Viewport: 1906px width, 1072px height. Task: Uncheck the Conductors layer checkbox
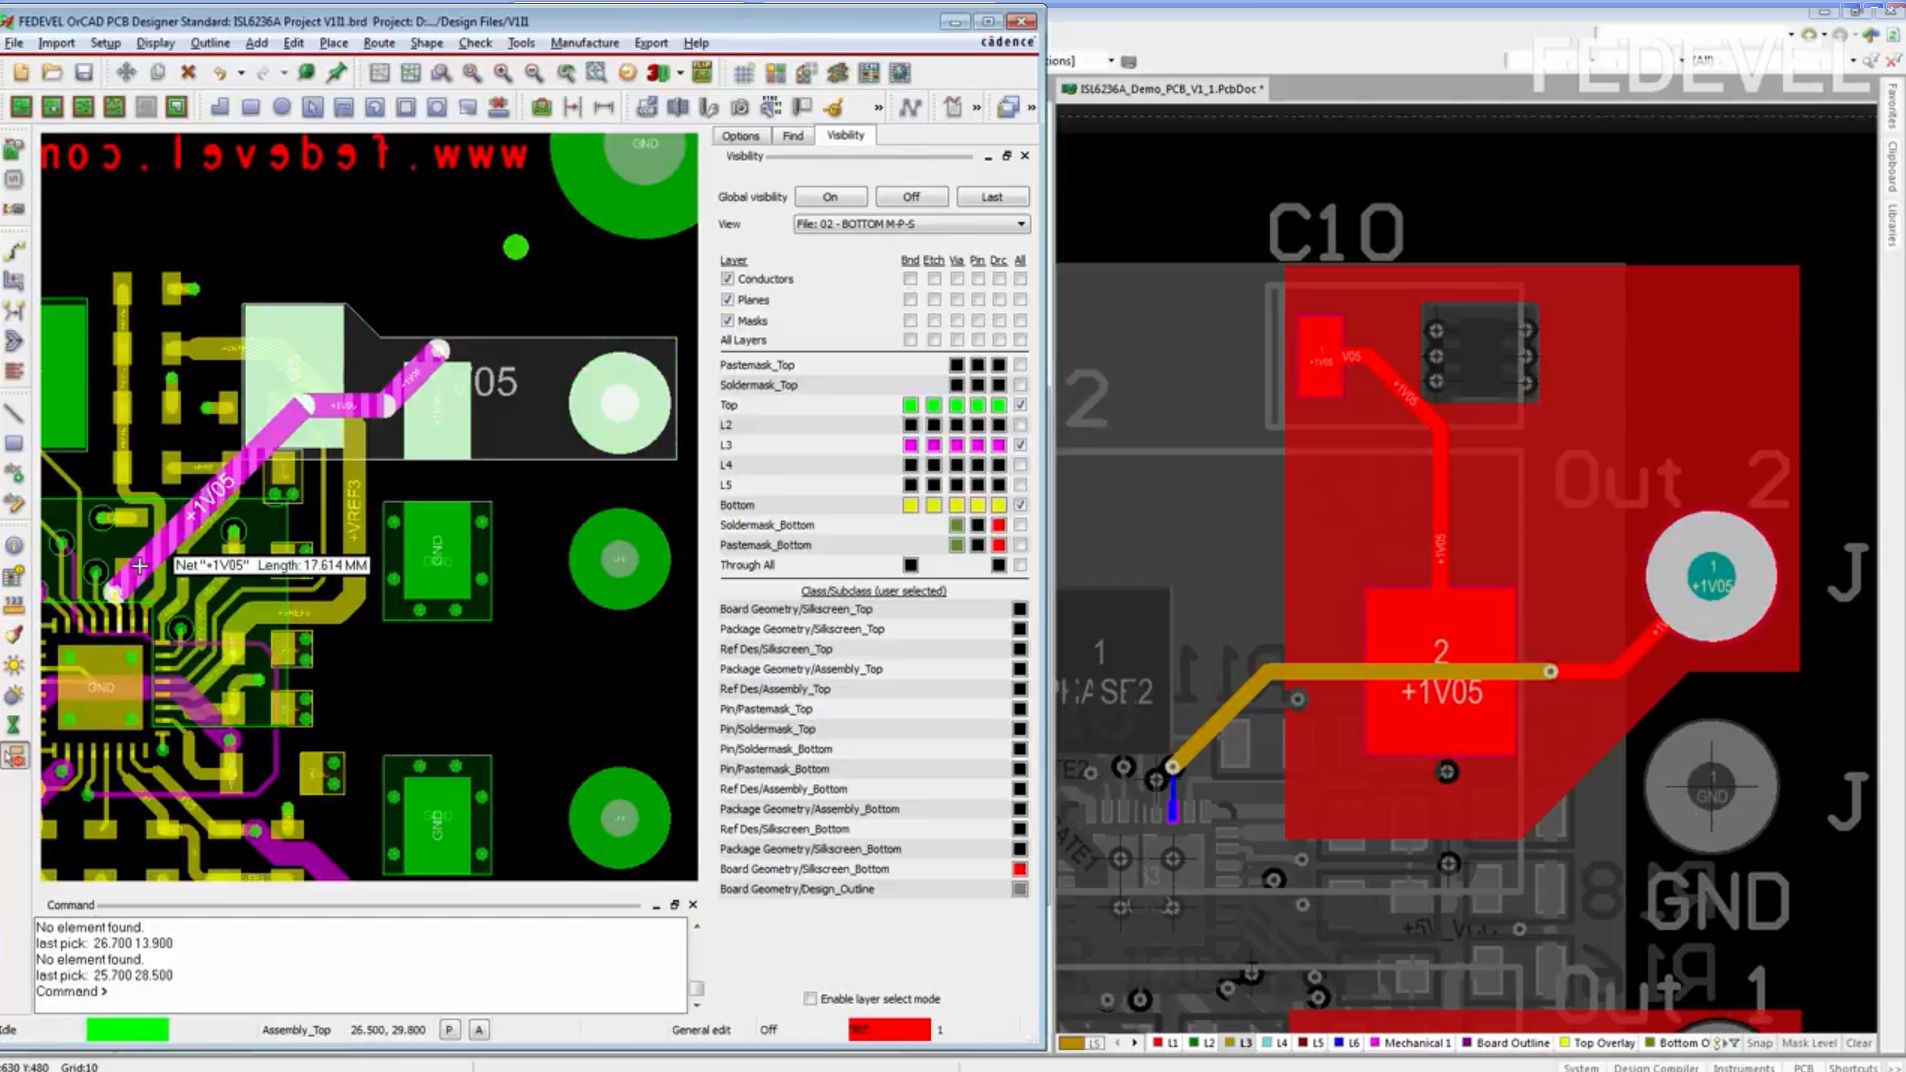click(727, 279)
